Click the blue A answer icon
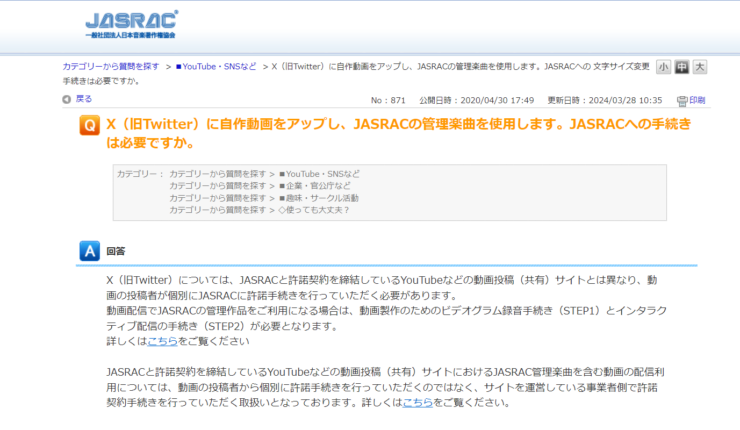Screen dimensions: 740x430 [89, 251]
